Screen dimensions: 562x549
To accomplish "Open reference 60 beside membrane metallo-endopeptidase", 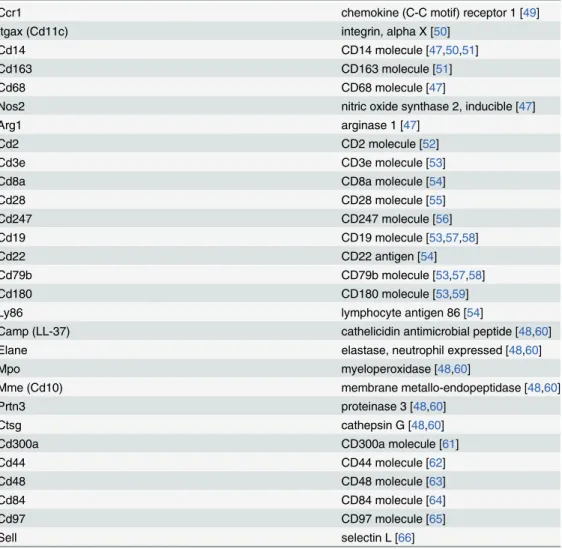I will 551,388.
